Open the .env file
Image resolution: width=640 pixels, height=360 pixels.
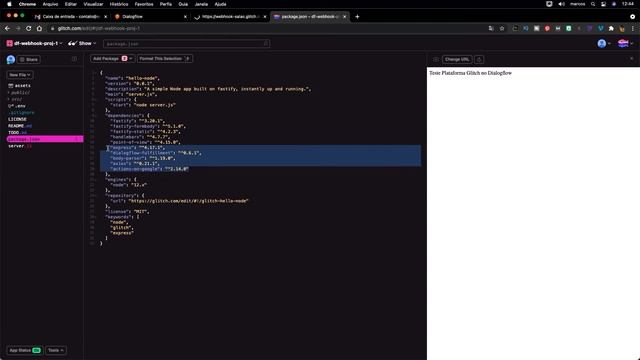tap(17, 106)
